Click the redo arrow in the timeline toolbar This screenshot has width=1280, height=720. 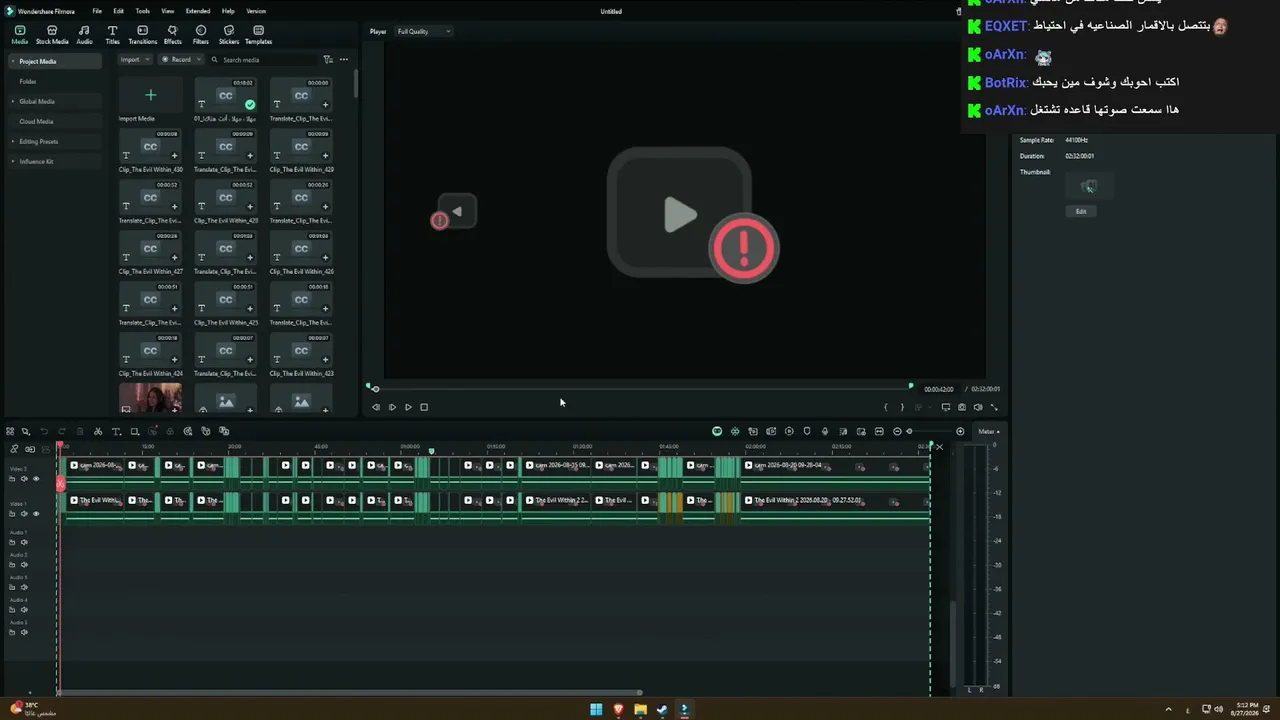tap(62, 431)
